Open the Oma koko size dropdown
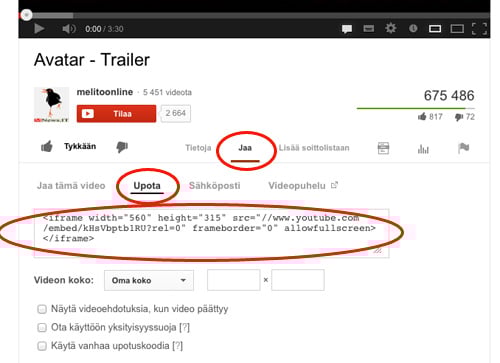500x363 pixels. tap(149, 280)
